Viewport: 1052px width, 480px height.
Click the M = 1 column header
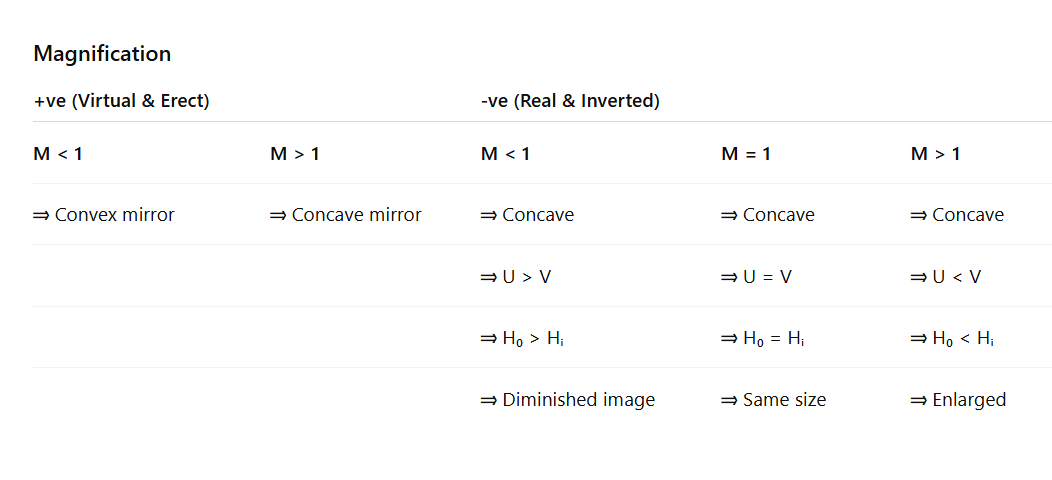pos(746,154)
